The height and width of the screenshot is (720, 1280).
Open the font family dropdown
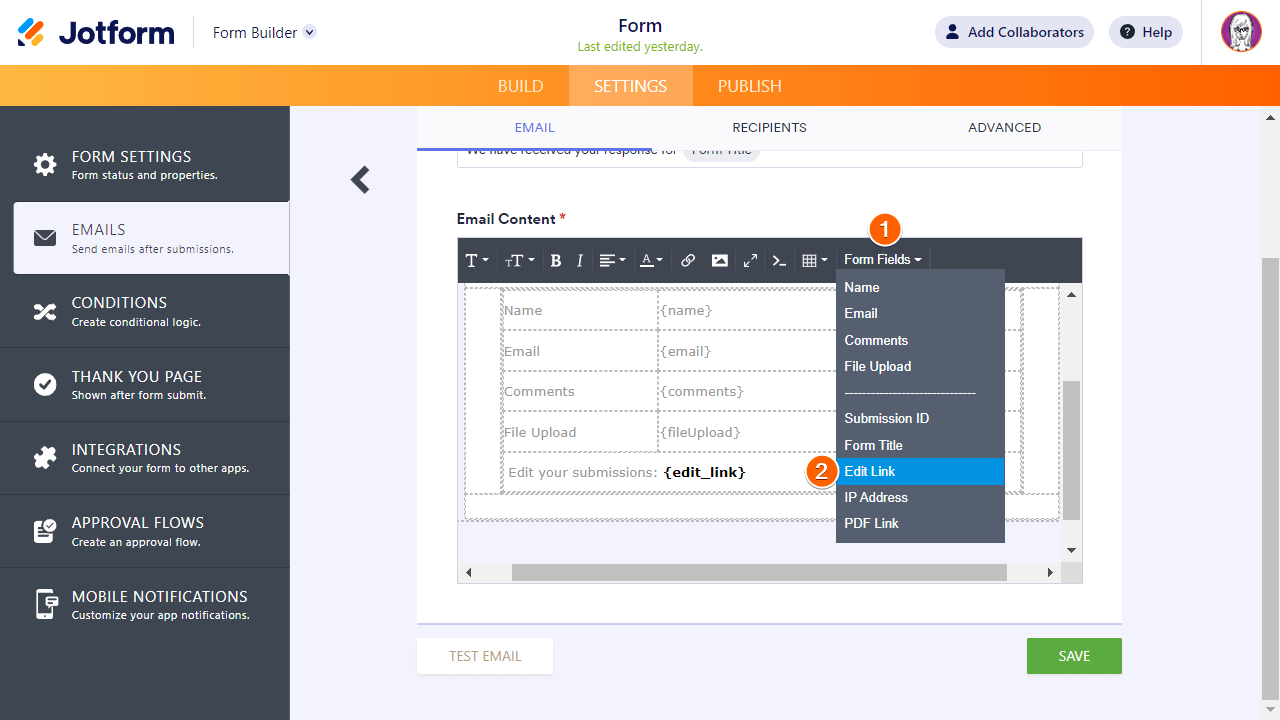point(477,260)
